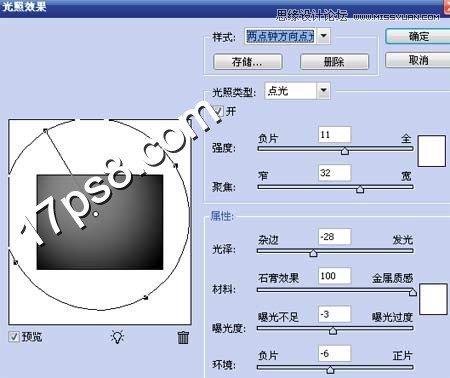The height and width of the screenshot is (378, 450).
Task: Click the trash can delete-light icon
Action: pos(183,337)
